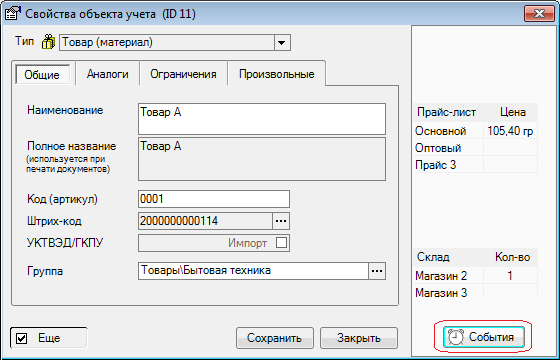This screenshot has height=360, width=560.
Task: Click the 105,40 гр price cell
Action: [x=510, y=131]
